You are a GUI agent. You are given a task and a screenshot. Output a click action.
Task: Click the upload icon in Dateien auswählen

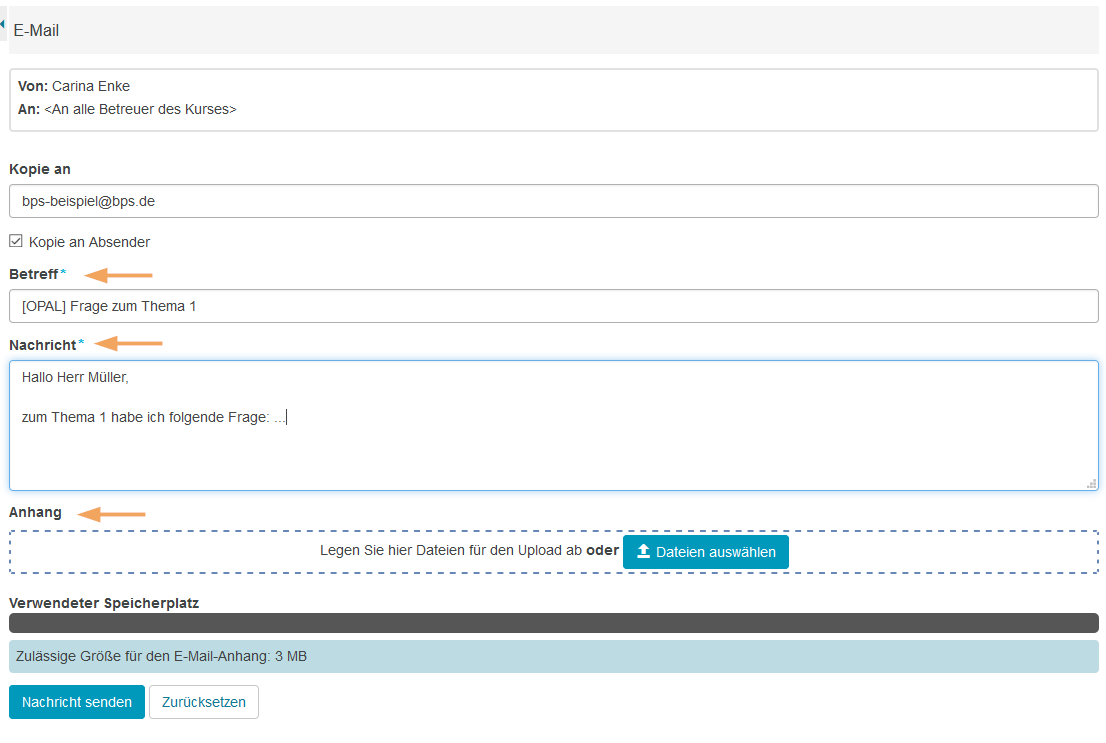coord(643,552)
